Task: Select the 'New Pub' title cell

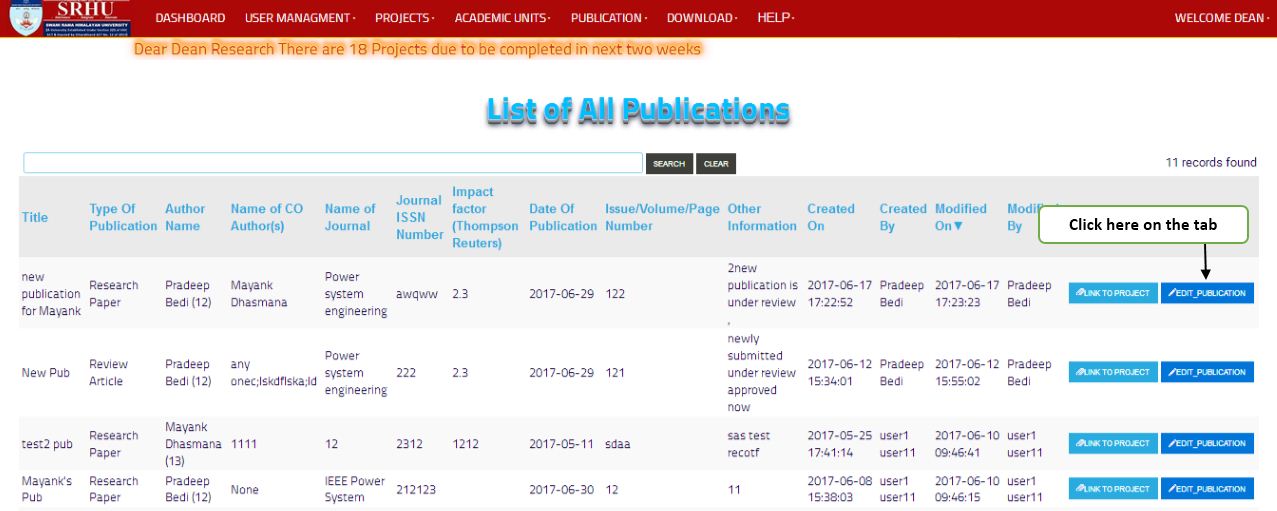Action: pyautogui.click(x=47, y=373)
